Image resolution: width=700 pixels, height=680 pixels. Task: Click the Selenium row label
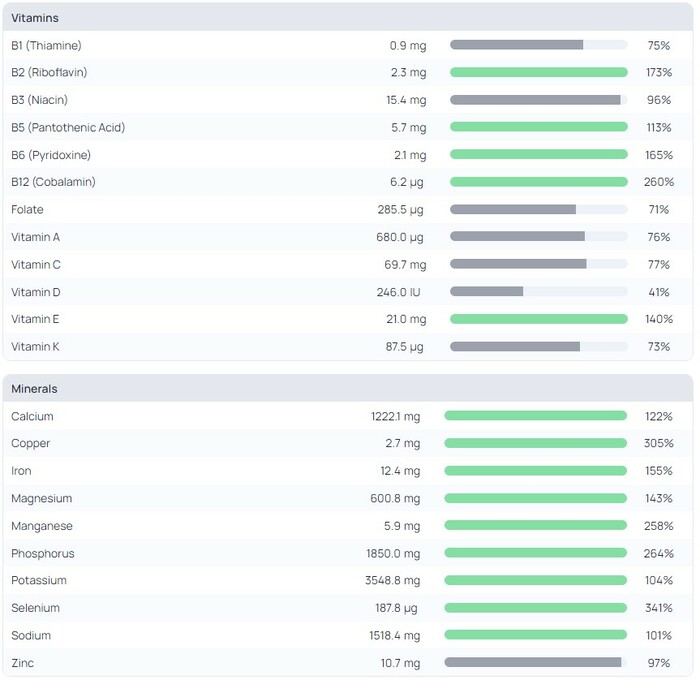(x=35, y=608)
